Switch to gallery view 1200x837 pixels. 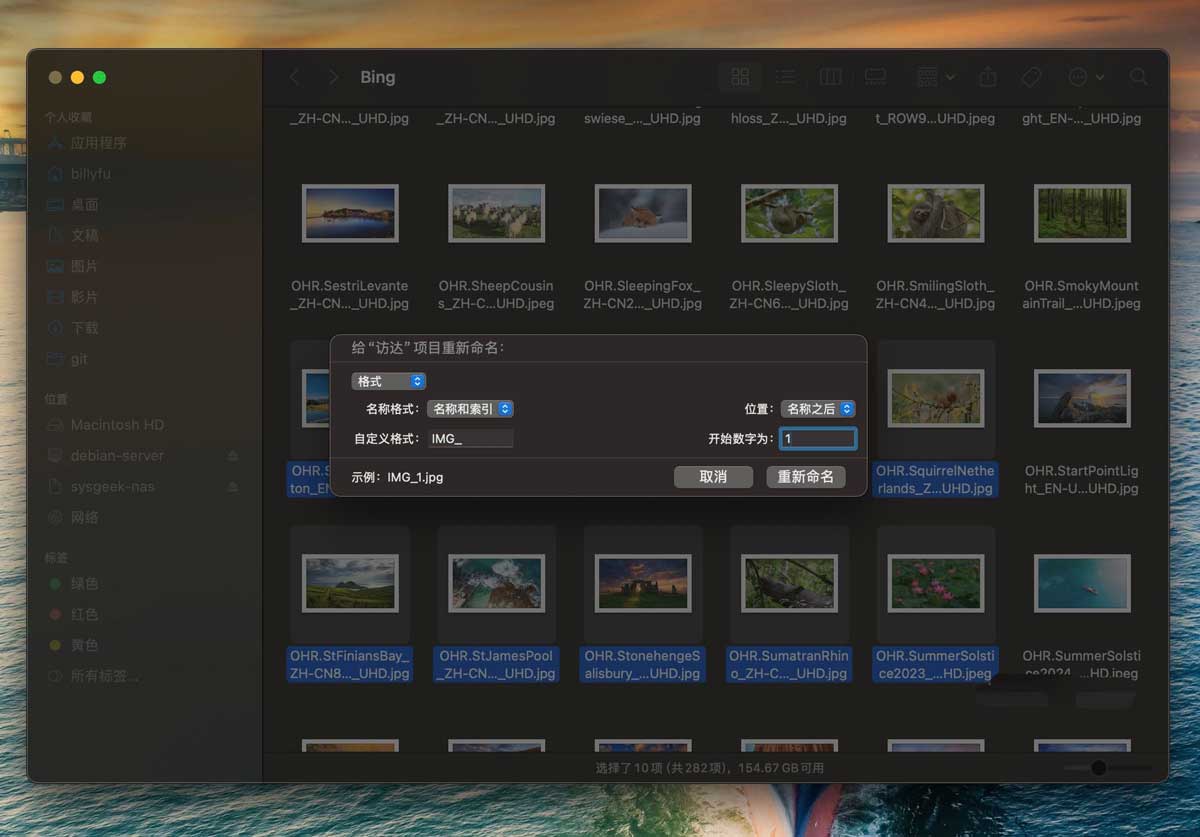coord(875,77)
